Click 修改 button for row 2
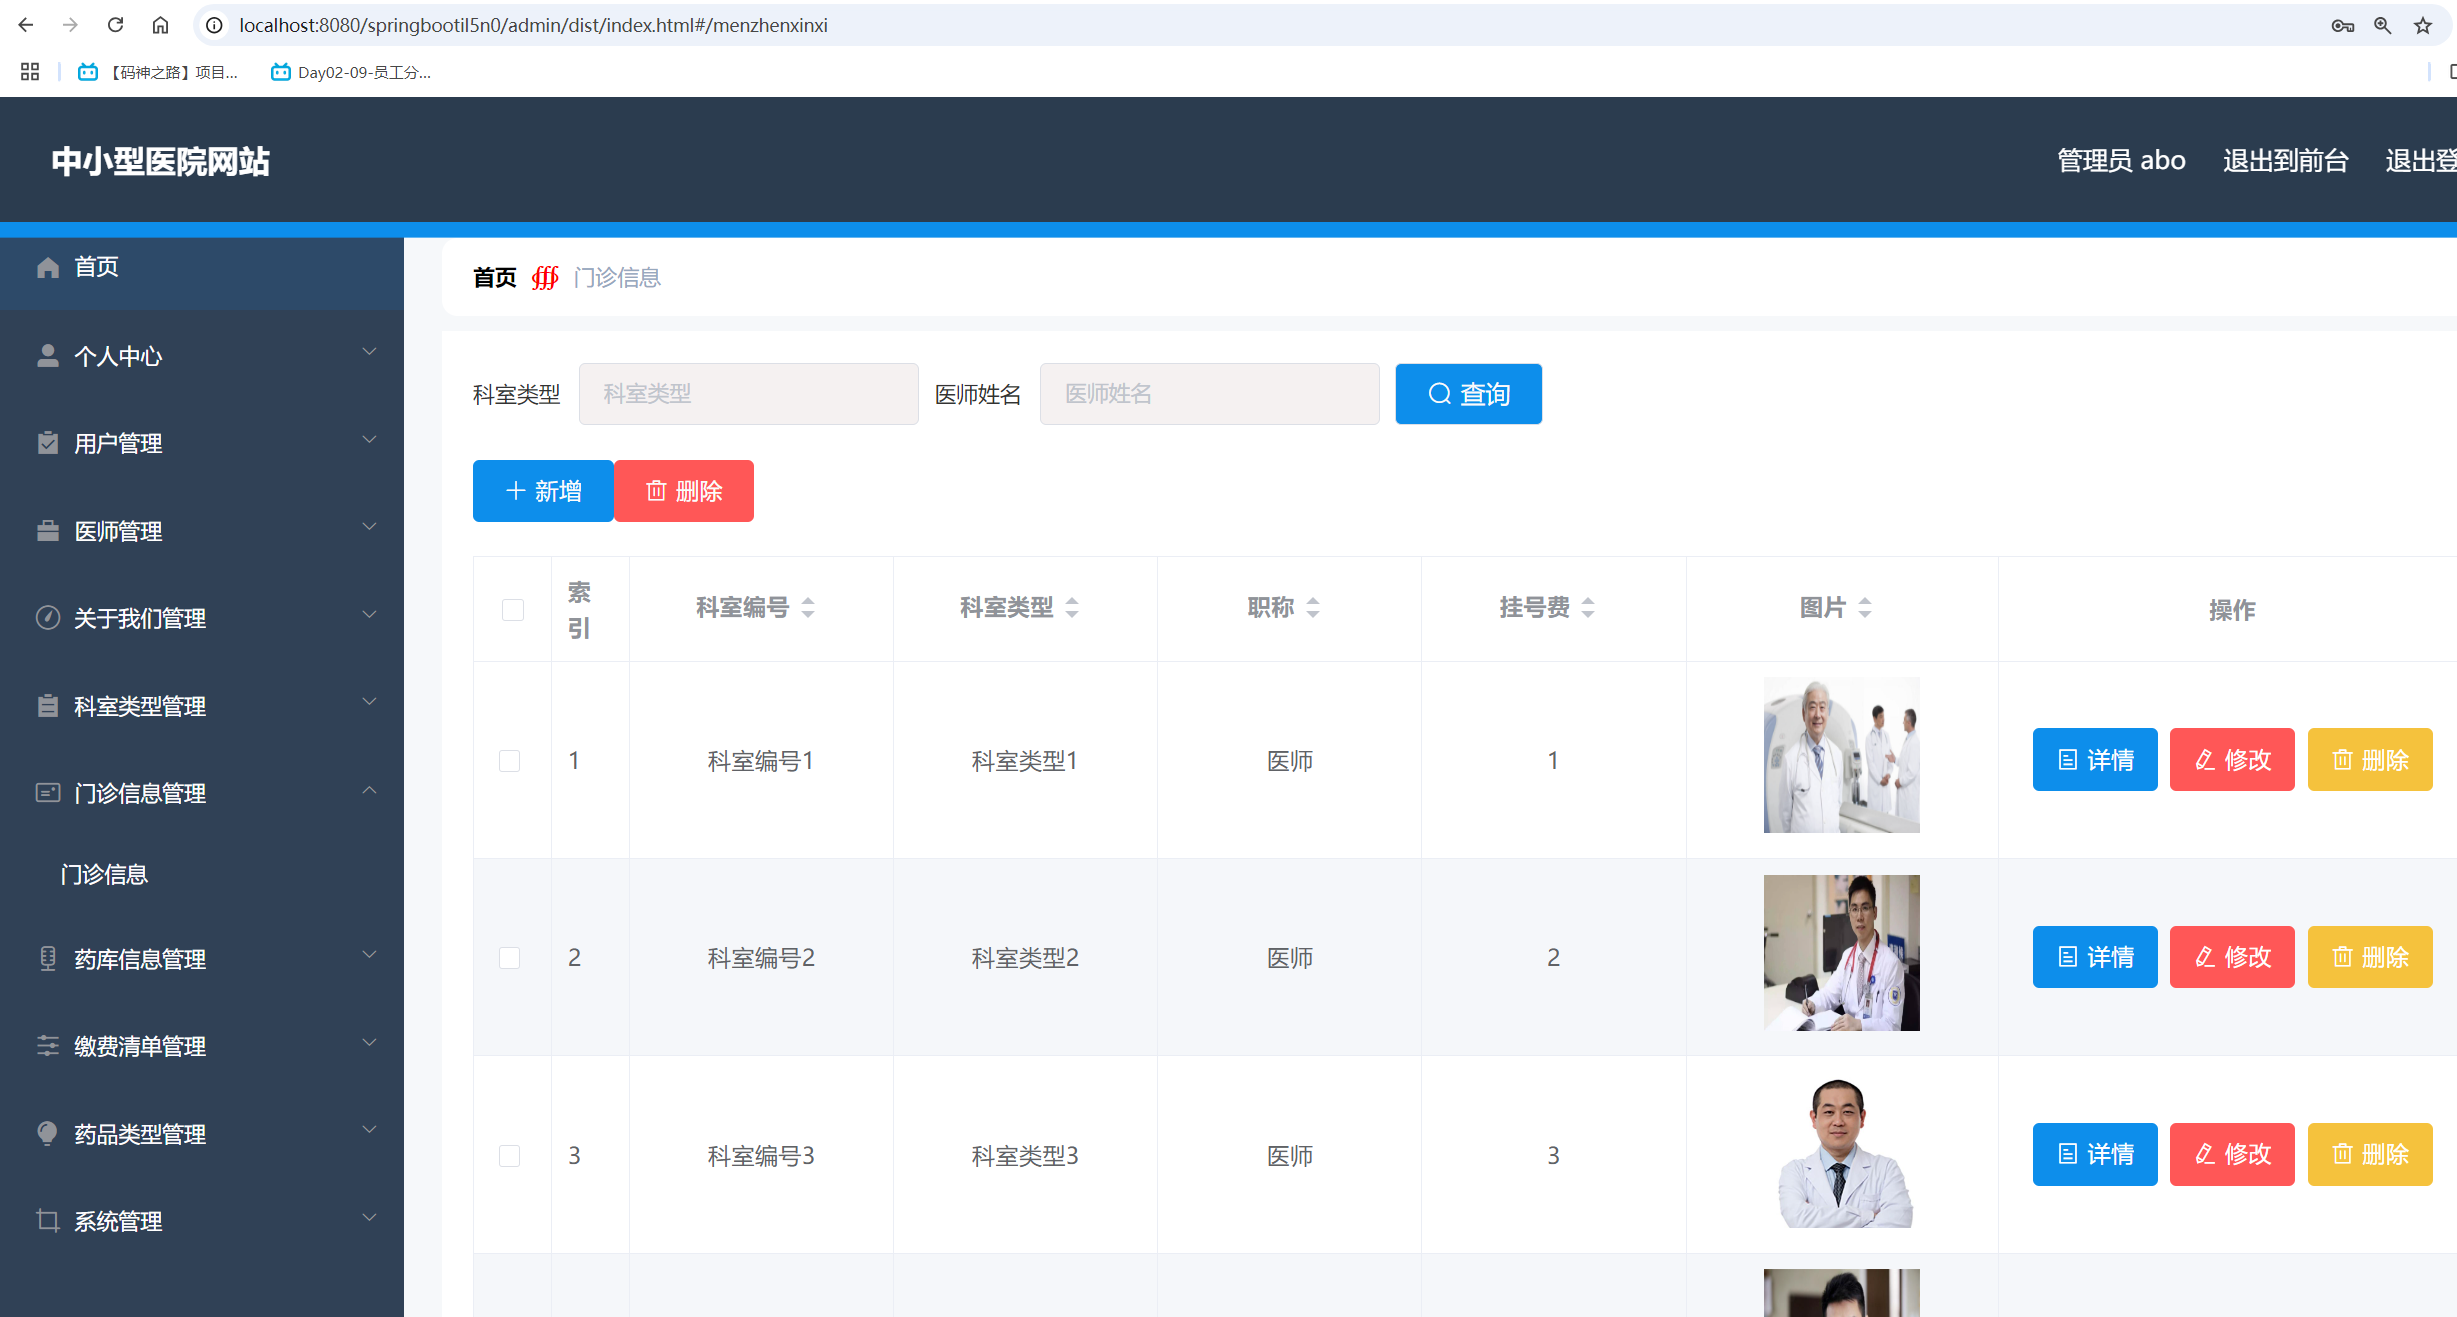 pyautogui.click(x=2231, y=957)
